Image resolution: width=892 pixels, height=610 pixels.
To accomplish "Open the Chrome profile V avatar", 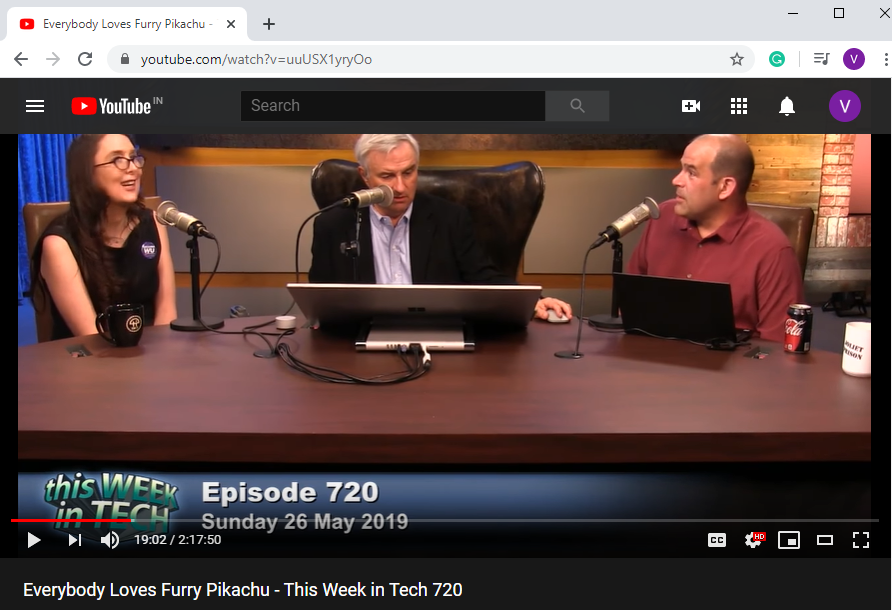I will [853, 59].
